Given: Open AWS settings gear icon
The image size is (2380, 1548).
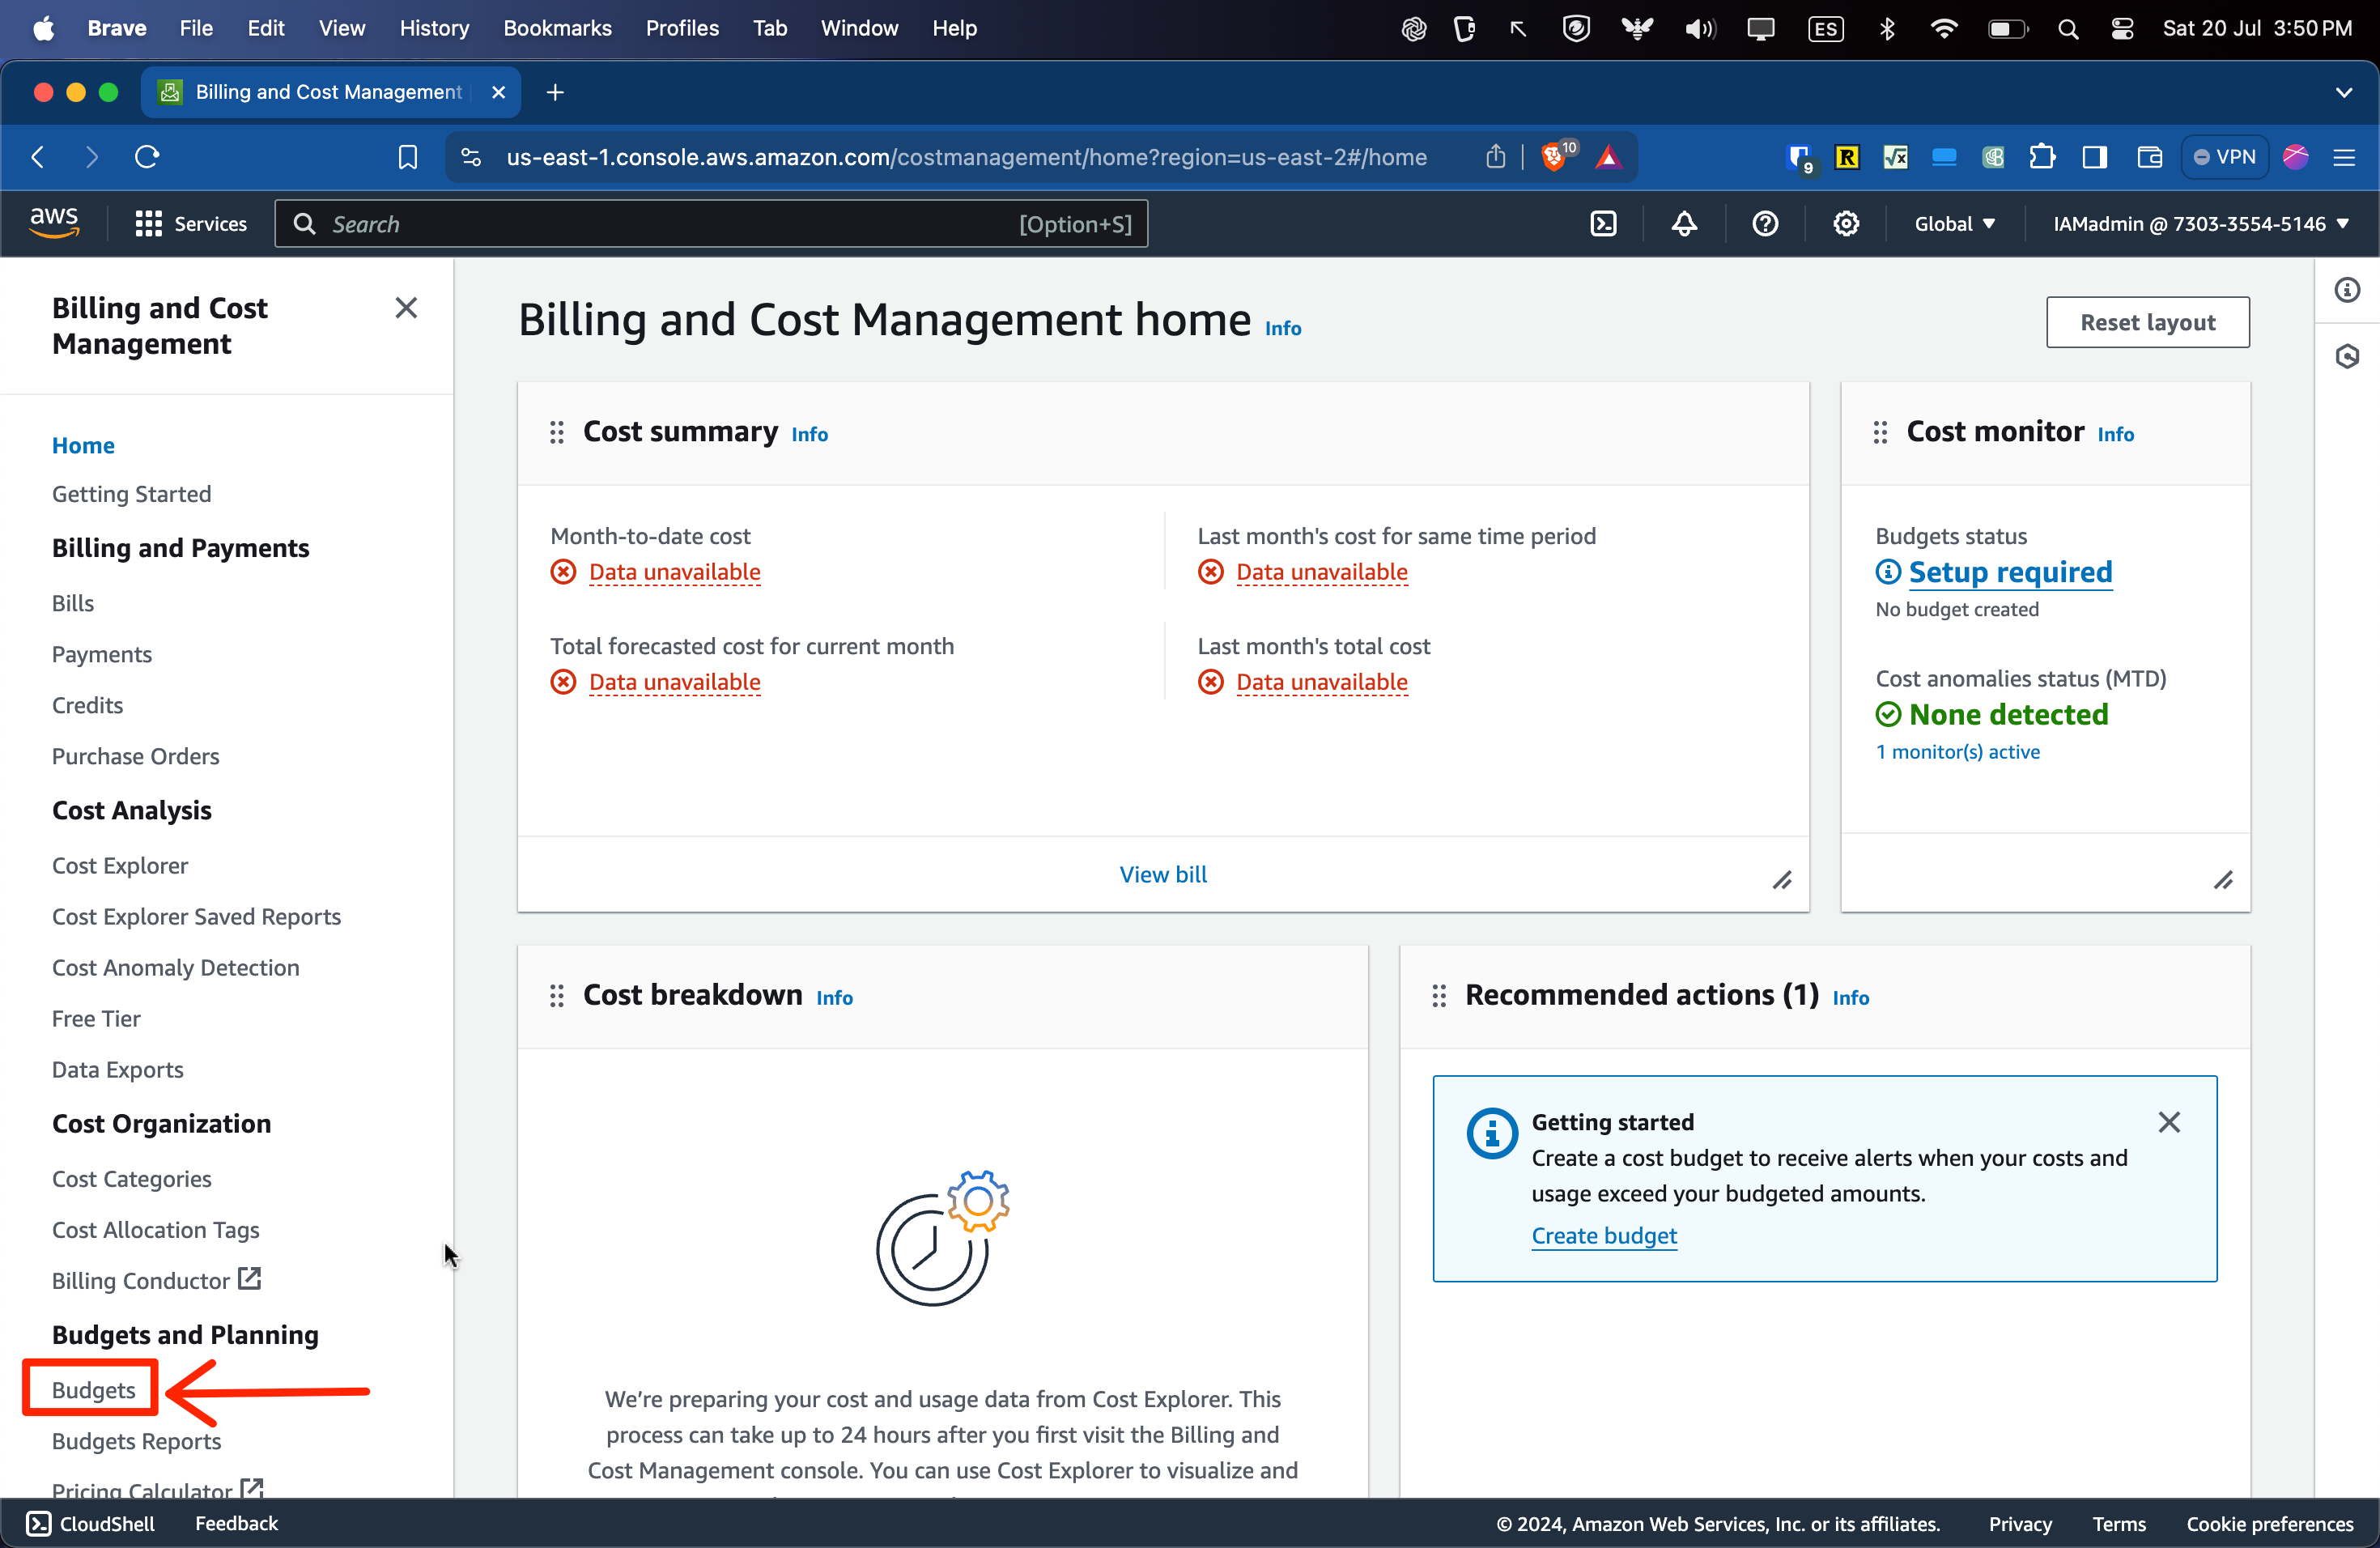Looking at the screenshot, I should [x=1845, y=223].
